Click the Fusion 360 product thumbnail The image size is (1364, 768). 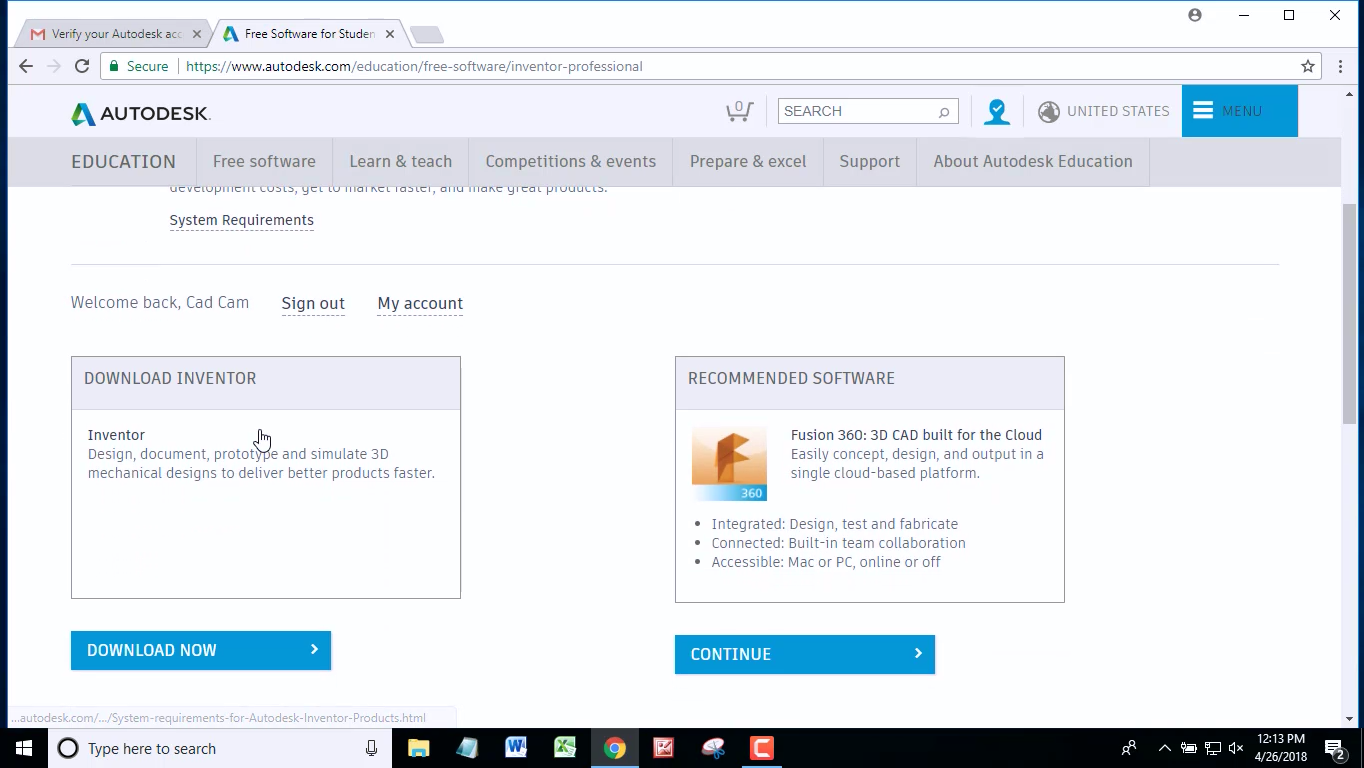729,464
